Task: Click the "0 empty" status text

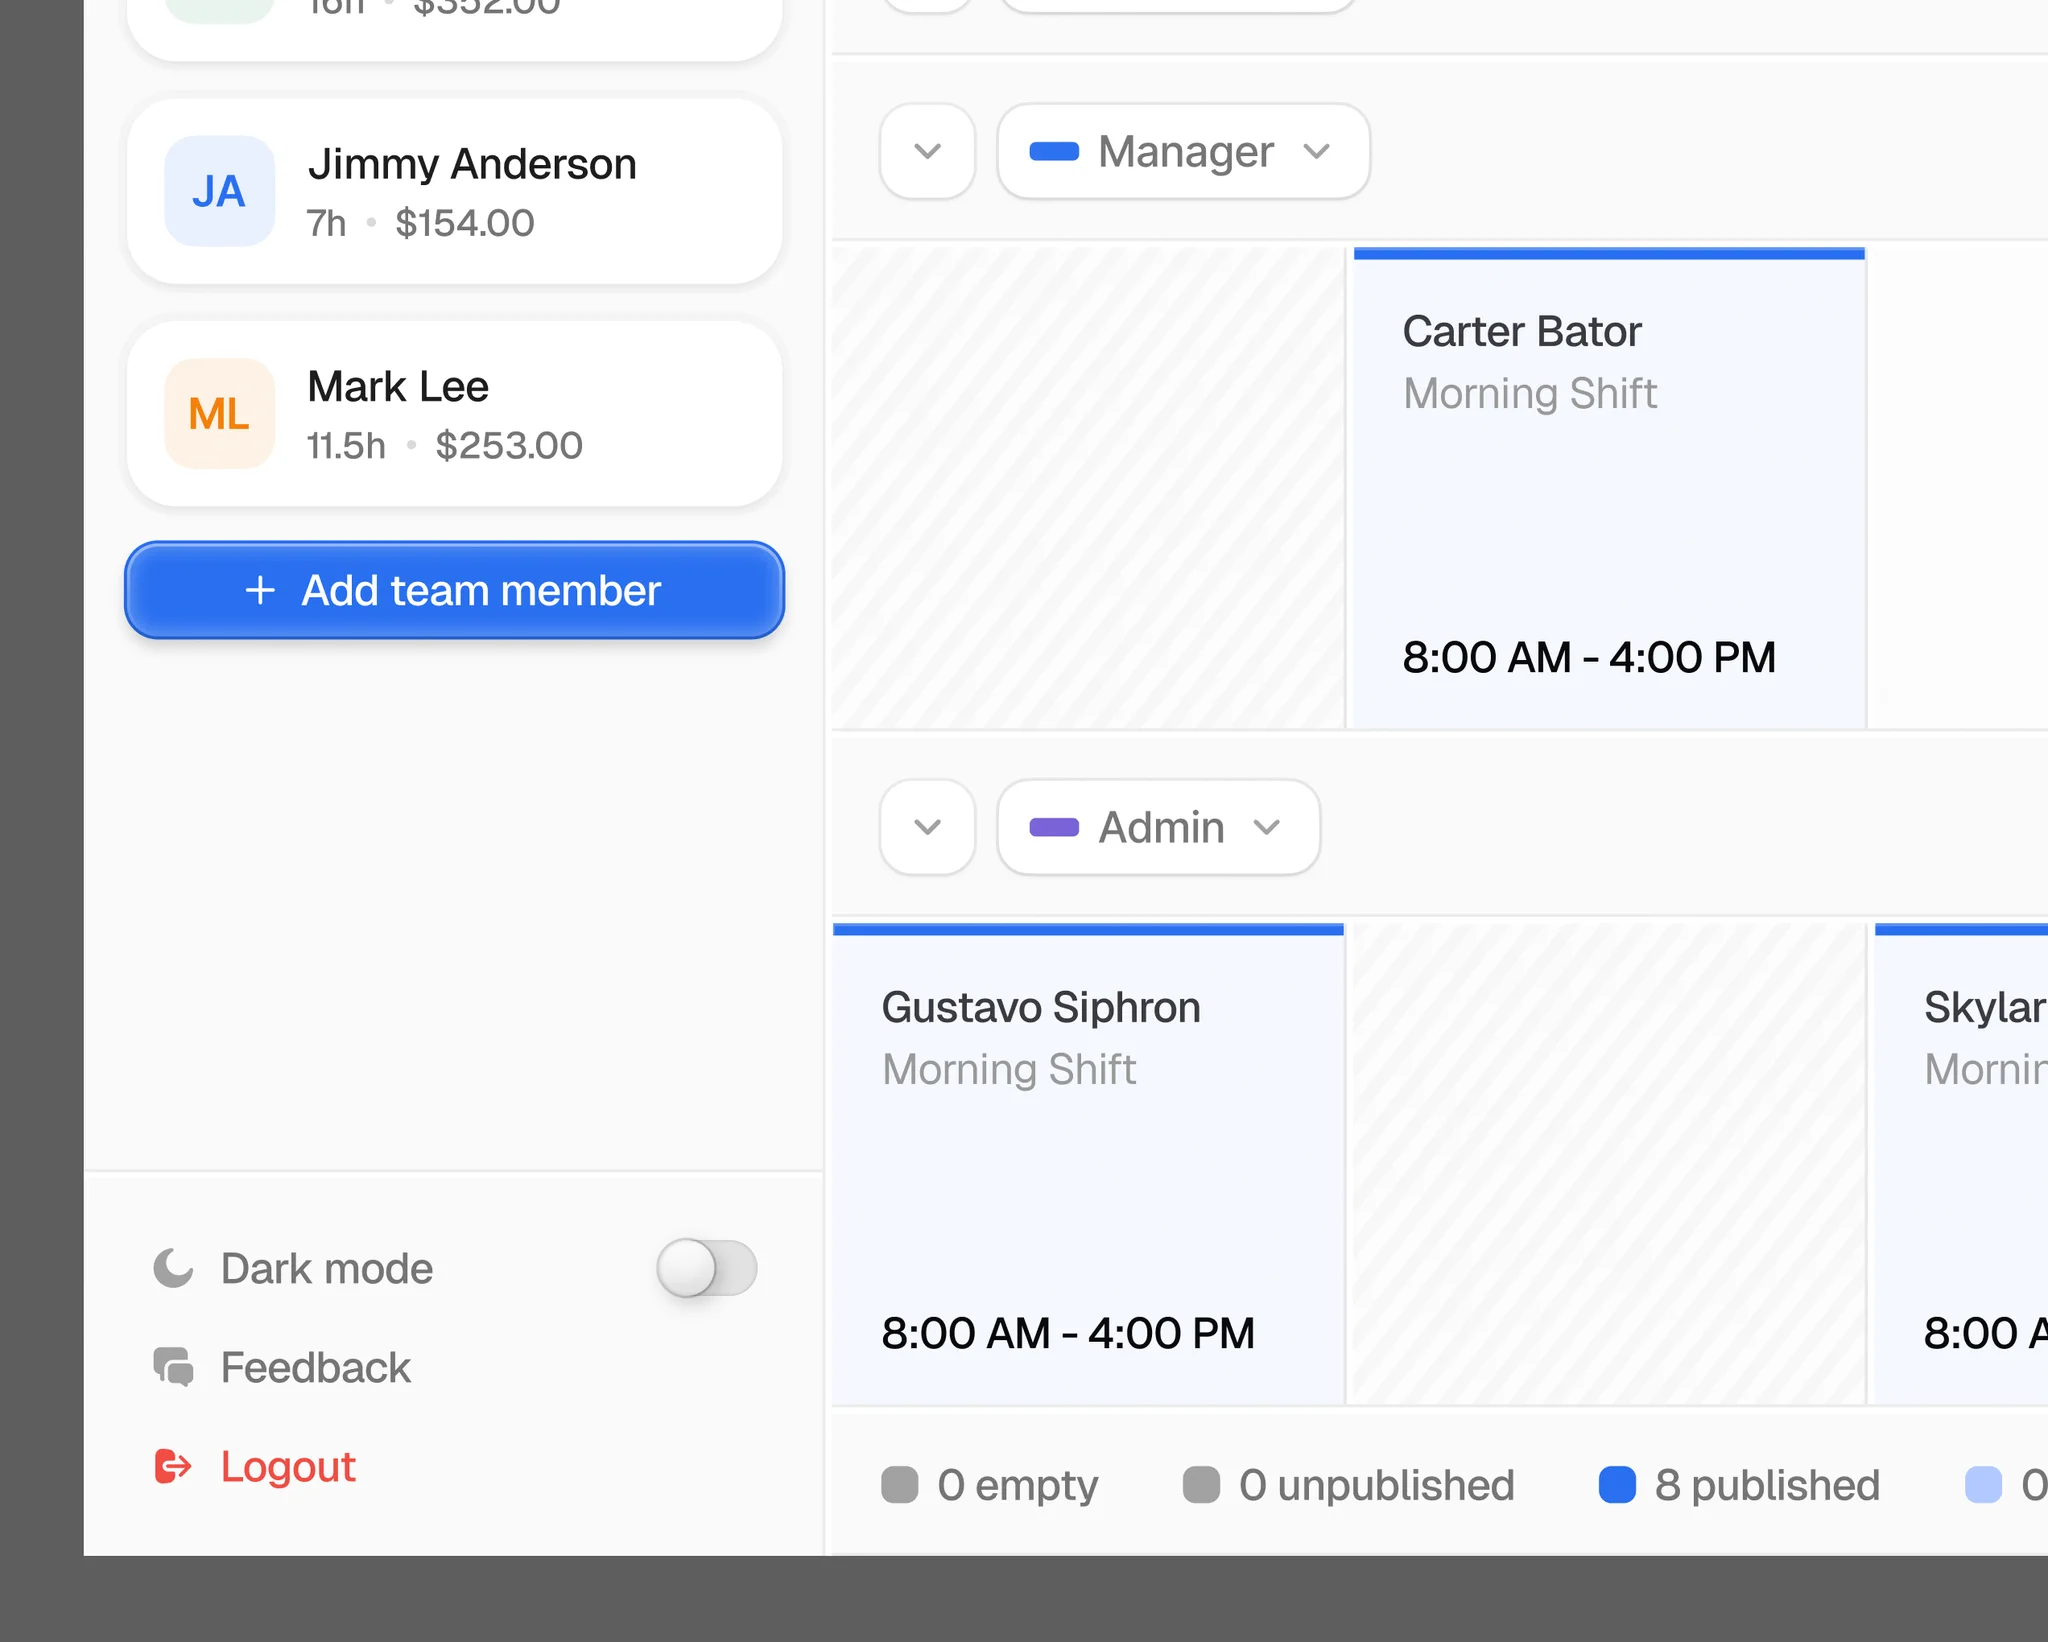Action: pos(1017,1485)
